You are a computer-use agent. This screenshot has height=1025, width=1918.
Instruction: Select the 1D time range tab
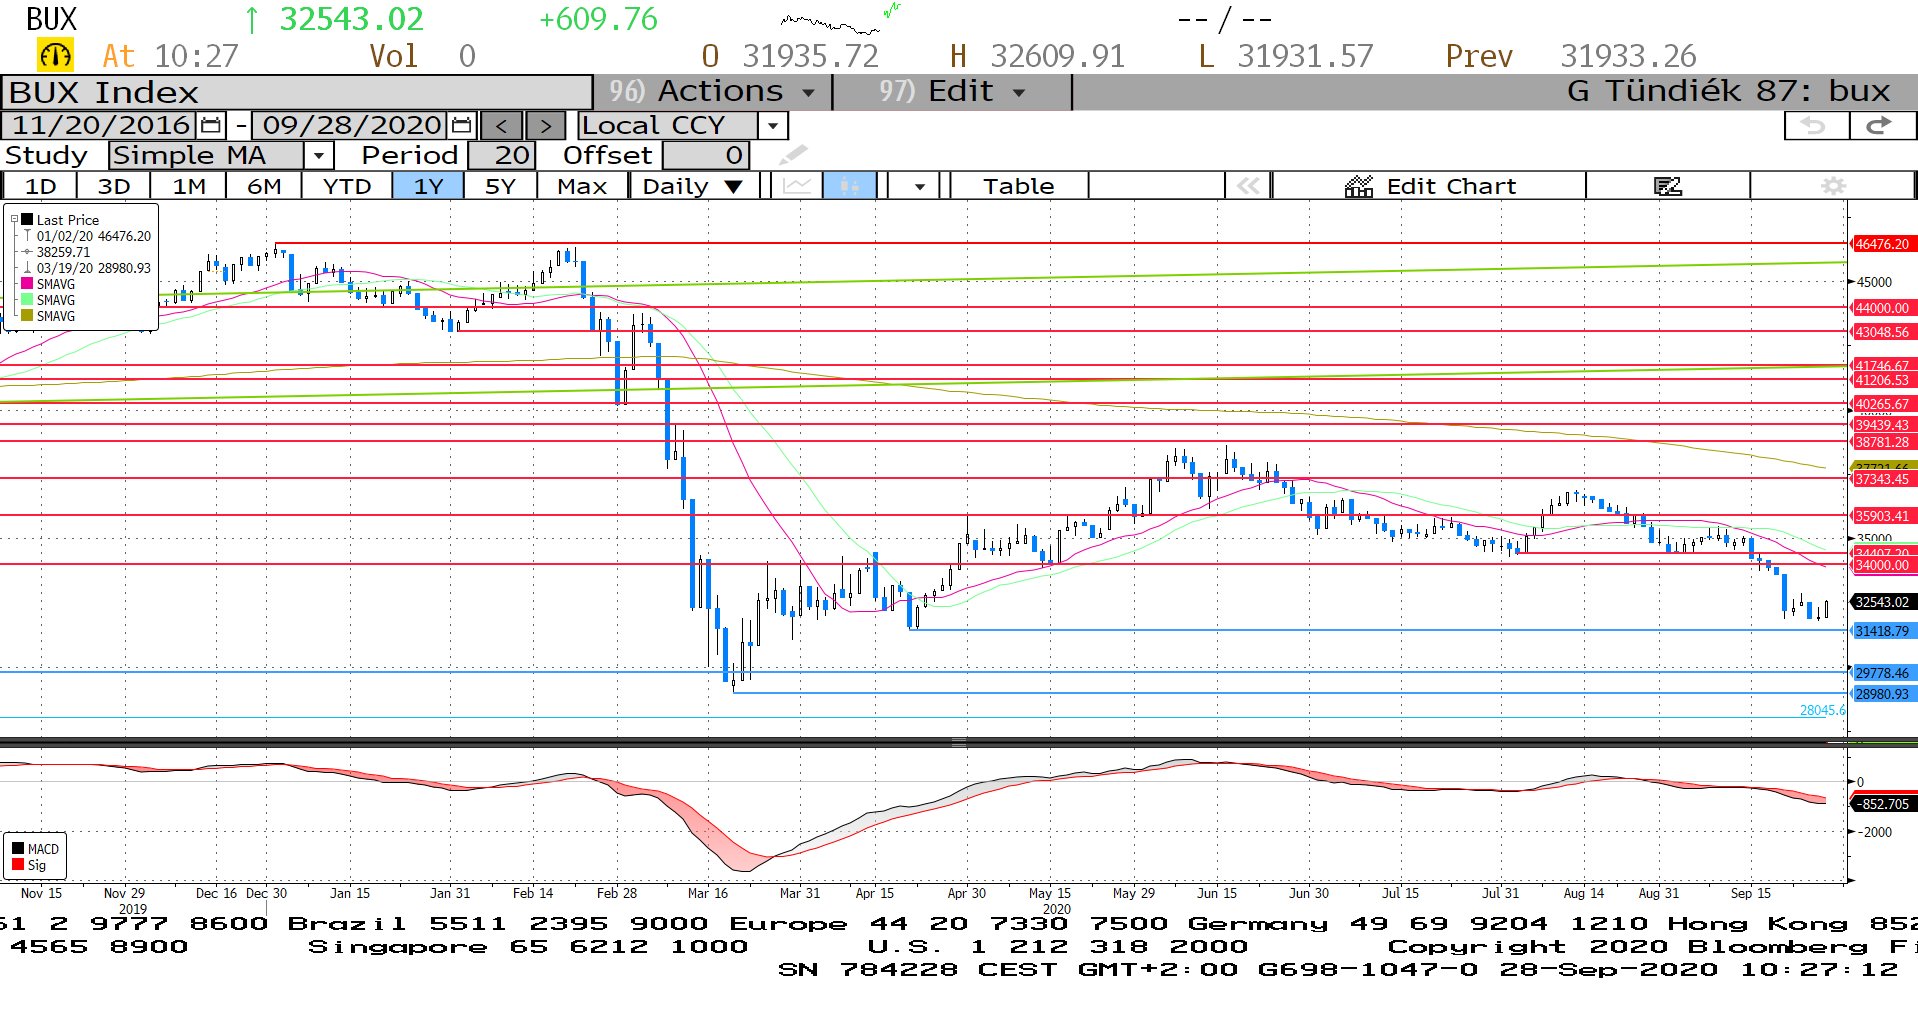click(40, 186)
